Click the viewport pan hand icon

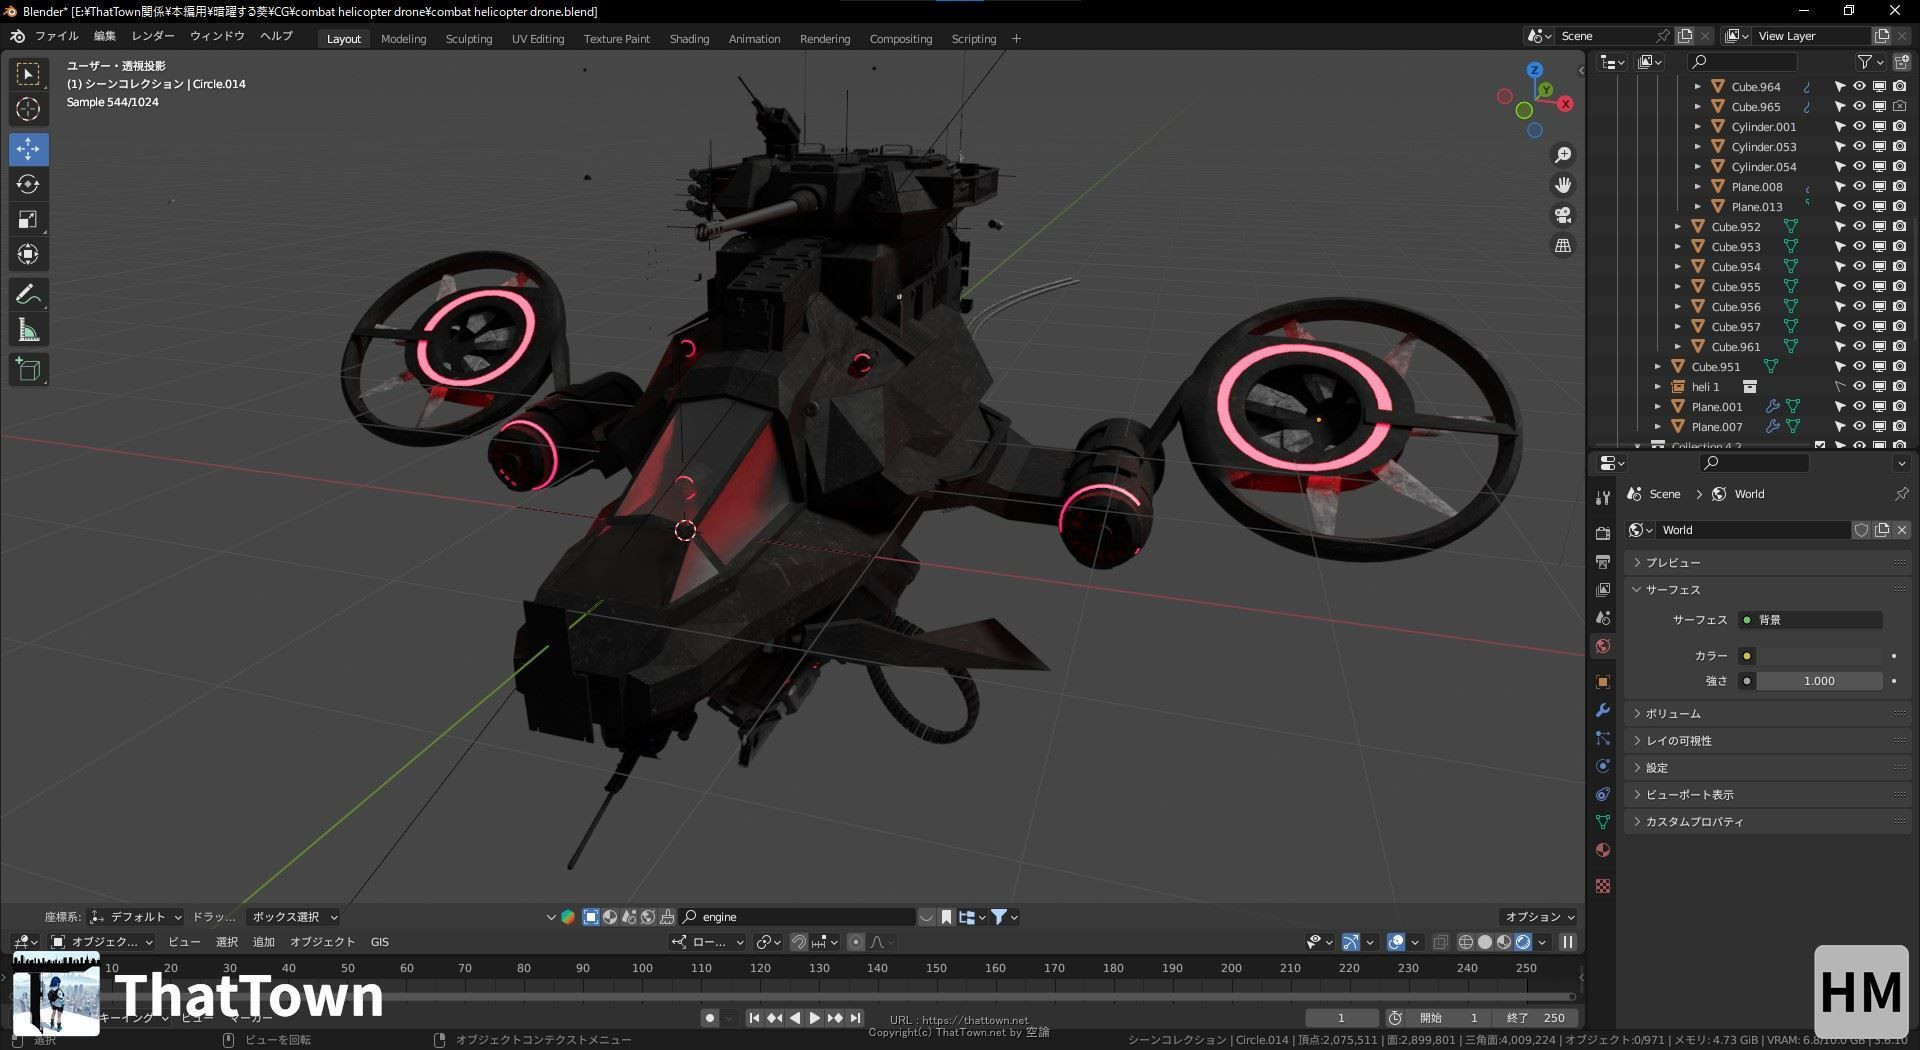pyautogui.click(x=1563, y=185)
